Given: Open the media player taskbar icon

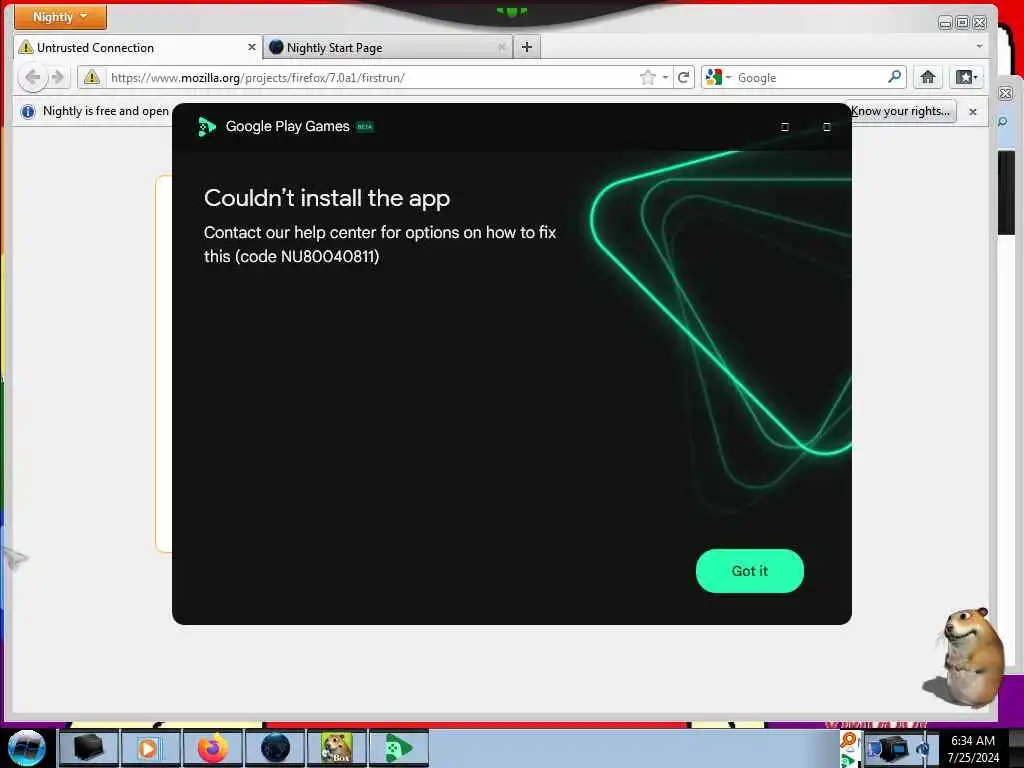Looking at the screenshot, I should pyautogui.click(x=150, y=748).
